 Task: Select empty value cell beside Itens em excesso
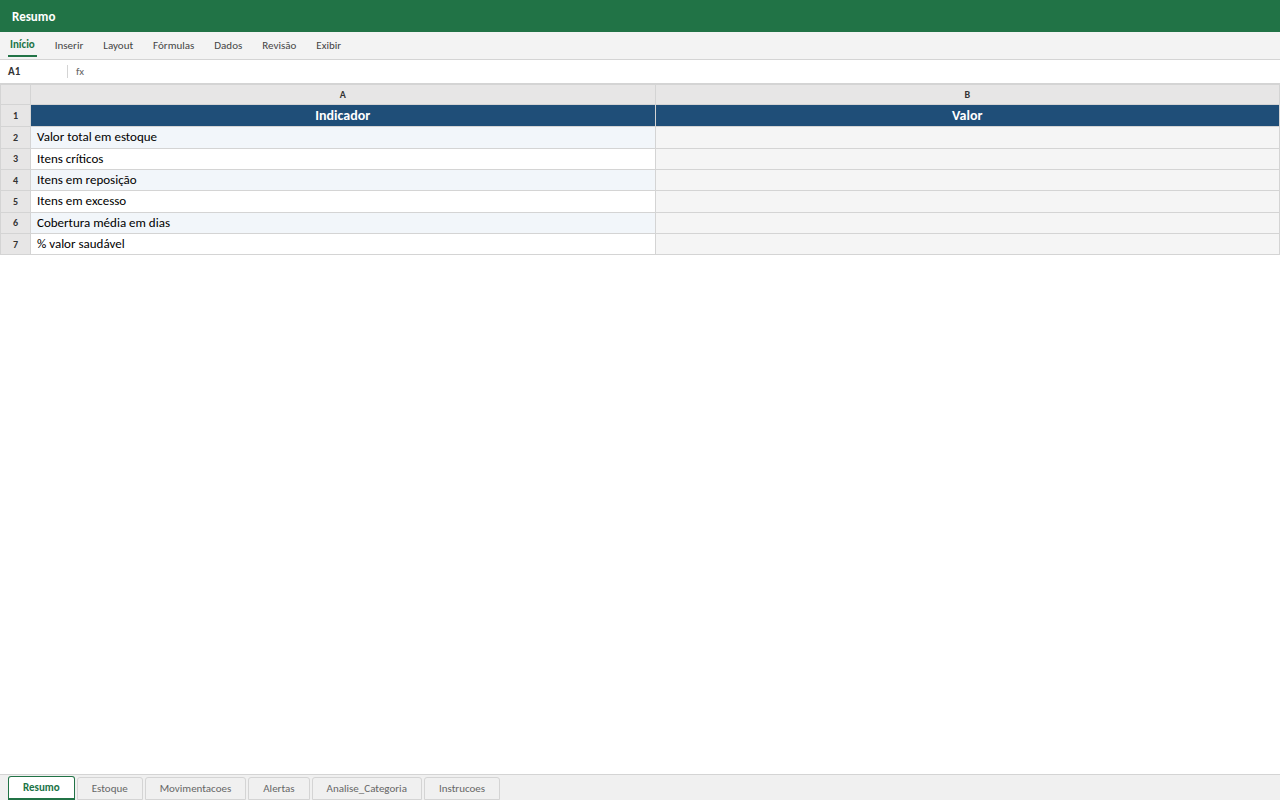(x=967, y=201)
